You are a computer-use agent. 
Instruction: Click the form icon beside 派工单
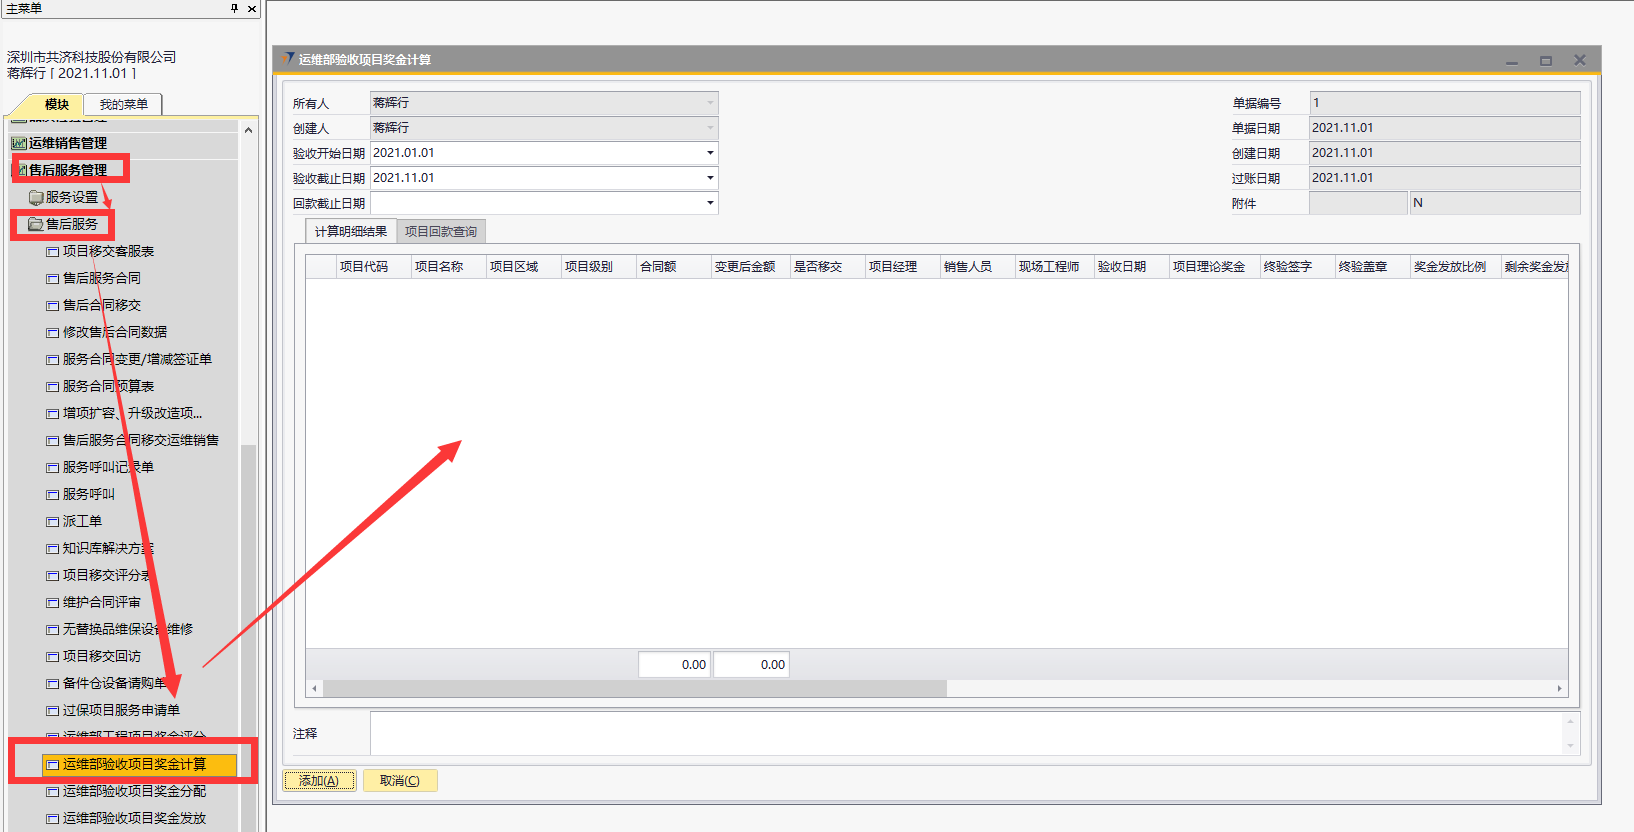click(x=53, y=522)
